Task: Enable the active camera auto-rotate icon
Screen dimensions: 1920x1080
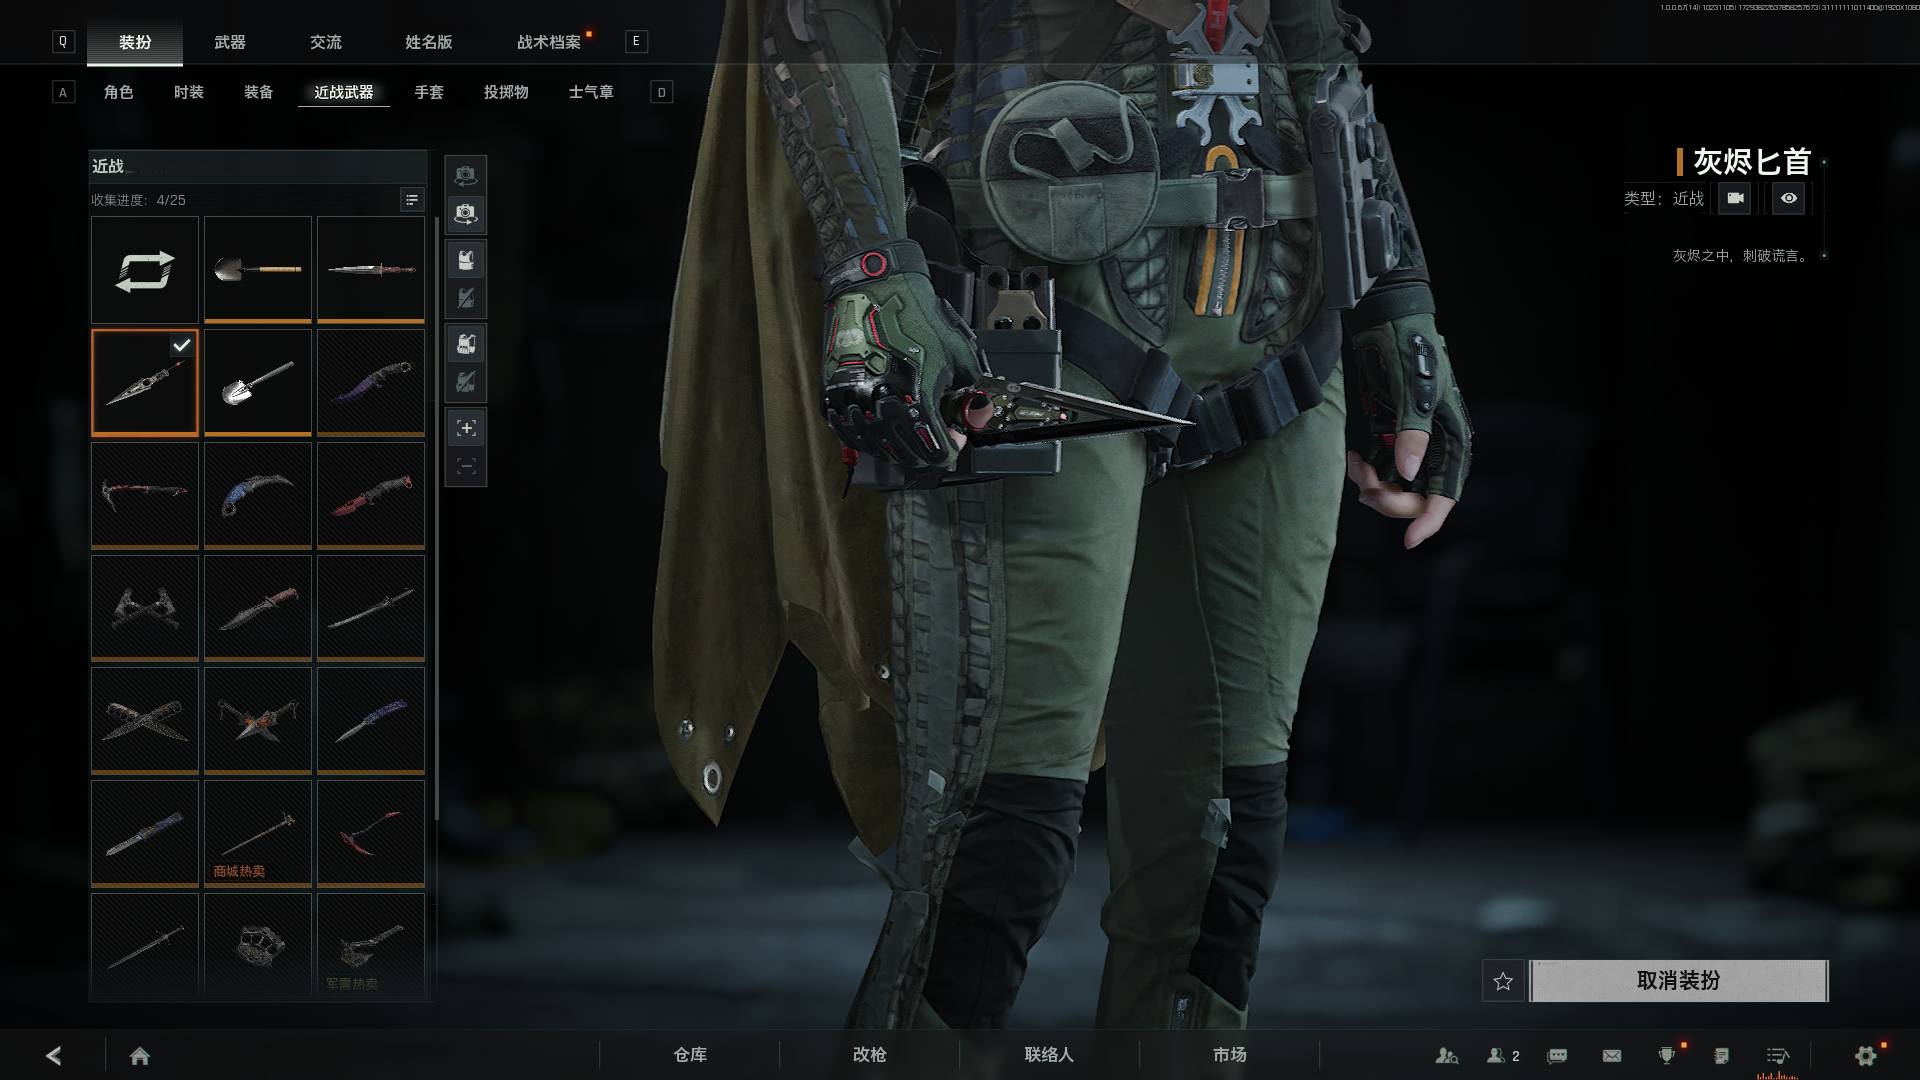Action: coord(466,214)
